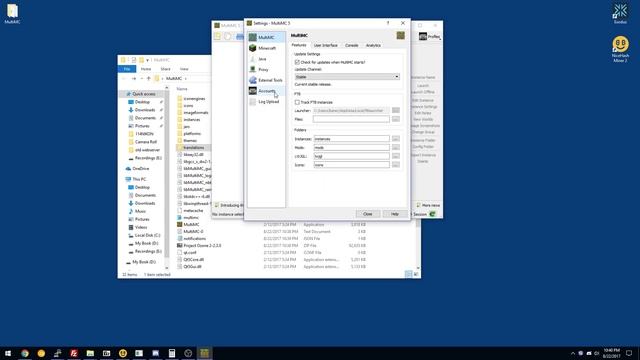This screenshot has width=640, height=360.
Task: Click the More news icon in MultiMC window
Action: [418, 205]
